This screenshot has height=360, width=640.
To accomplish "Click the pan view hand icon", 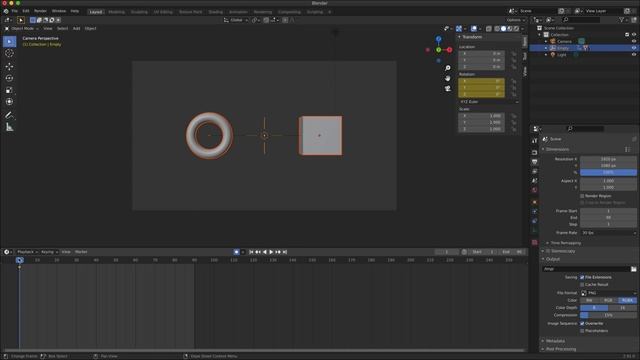I will pos(448,78).
